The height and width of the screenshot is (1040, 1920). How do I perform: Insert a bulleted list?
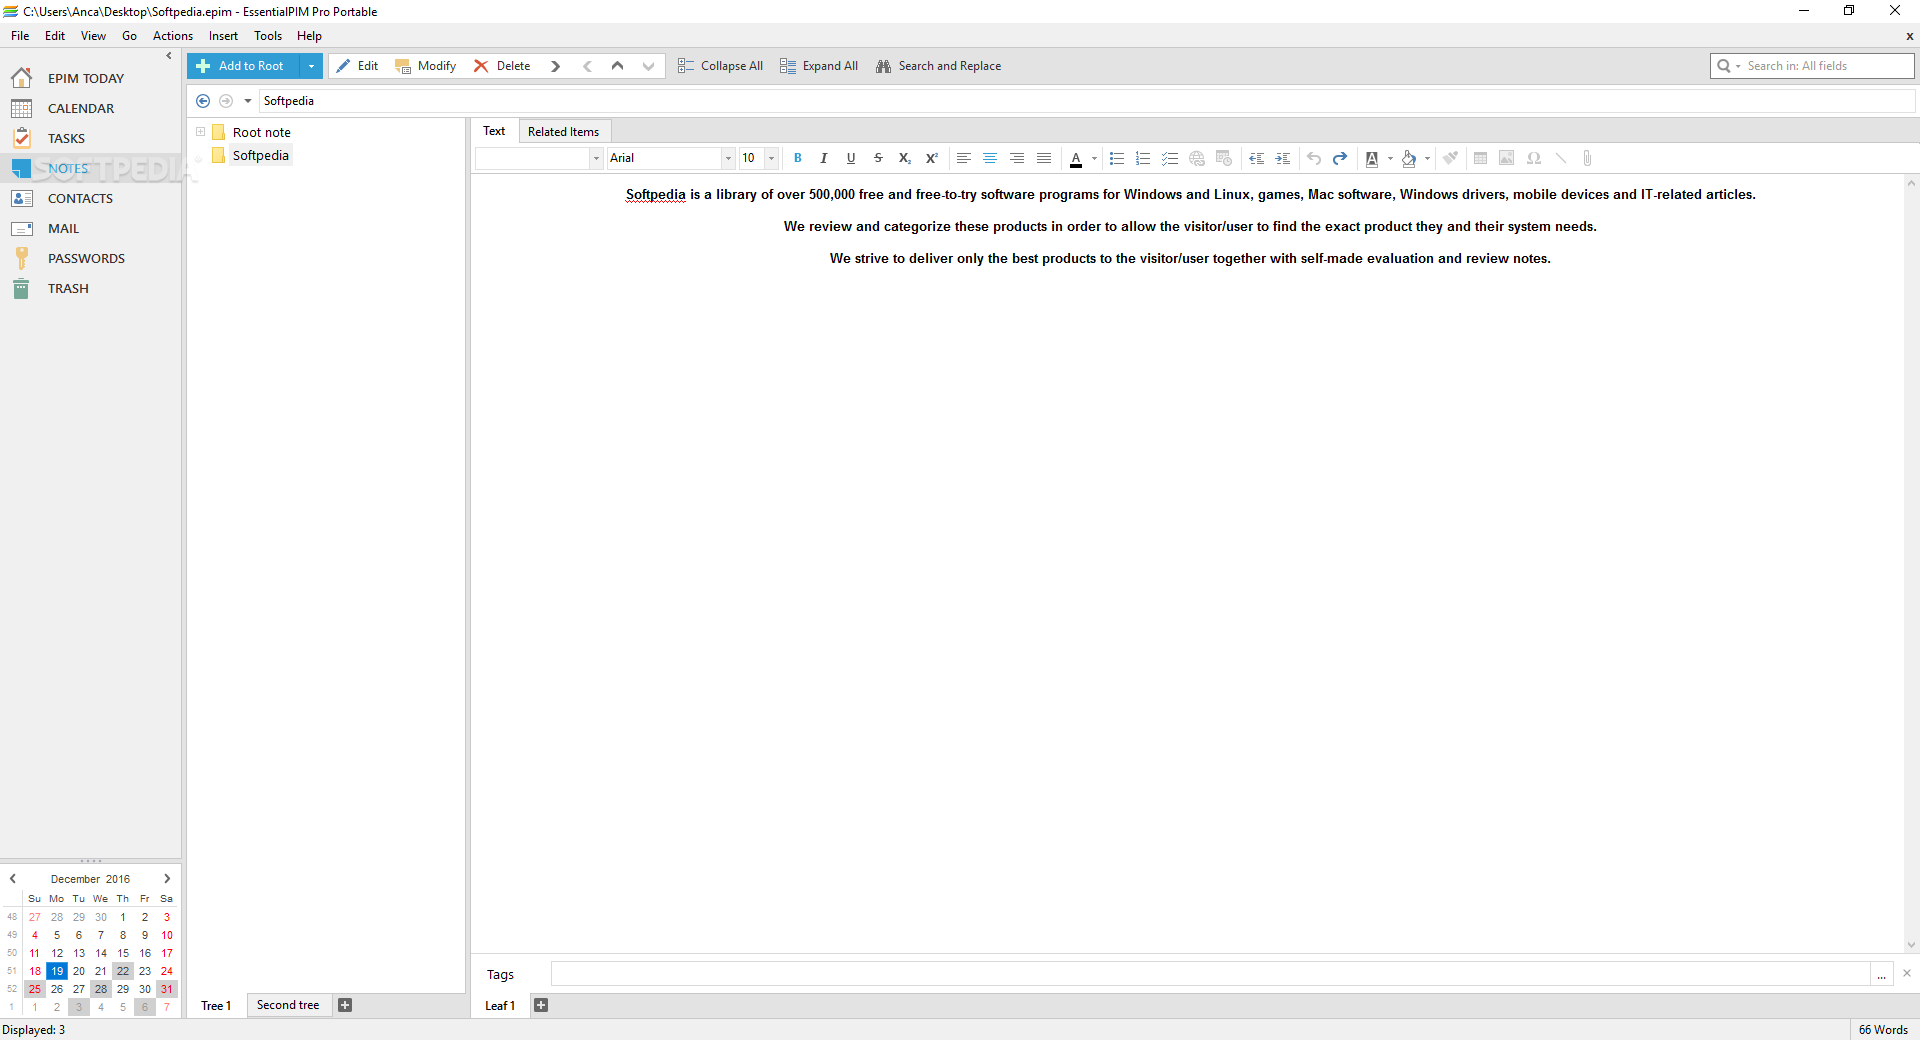(1117, 158)
